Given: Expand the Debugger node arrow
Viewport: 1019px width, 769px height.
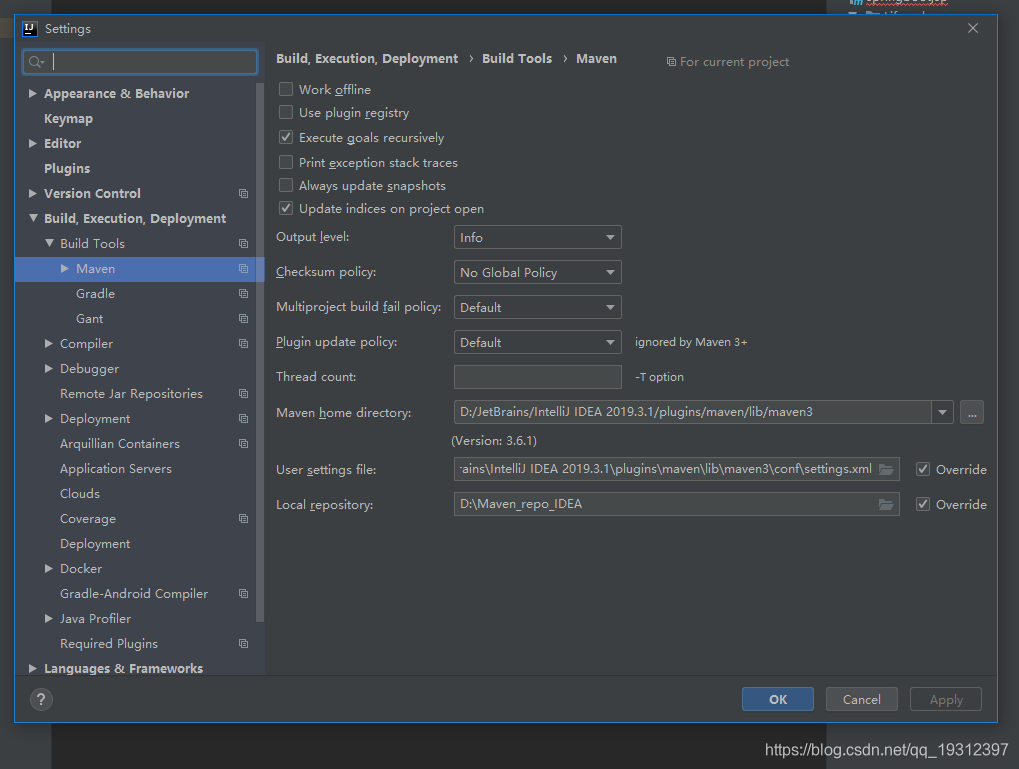Looking at the screenshot, I should click(49, 369).
